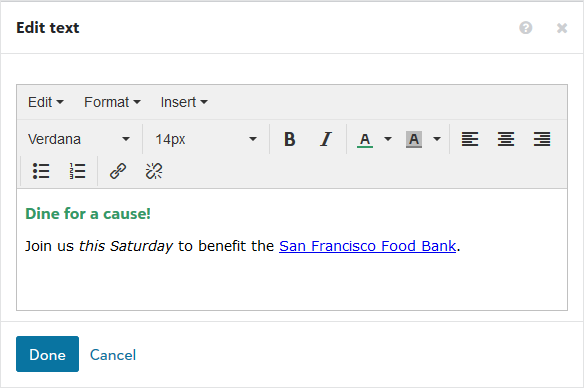
Task: Insert a hyperlink with link icon
Action: (118, 171)
